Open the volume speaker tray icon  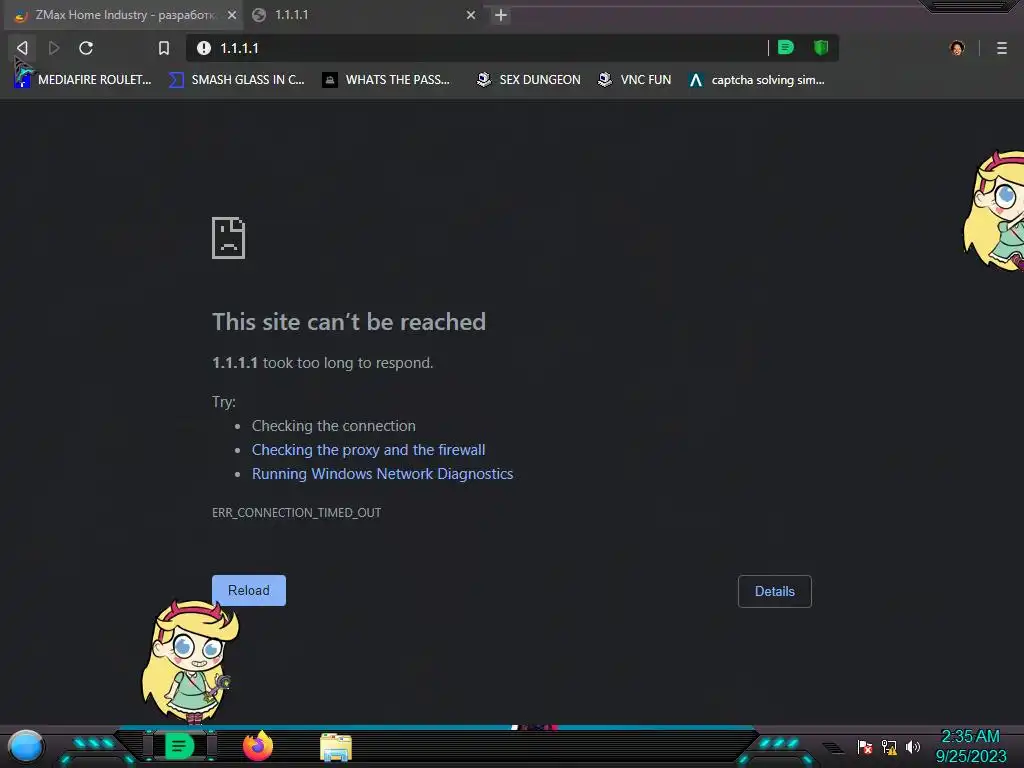pos(913,746)
